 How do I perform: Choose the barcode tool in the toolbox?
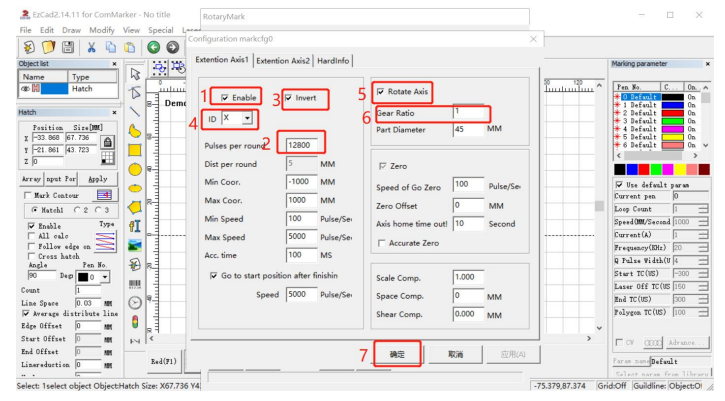[135, 283]
